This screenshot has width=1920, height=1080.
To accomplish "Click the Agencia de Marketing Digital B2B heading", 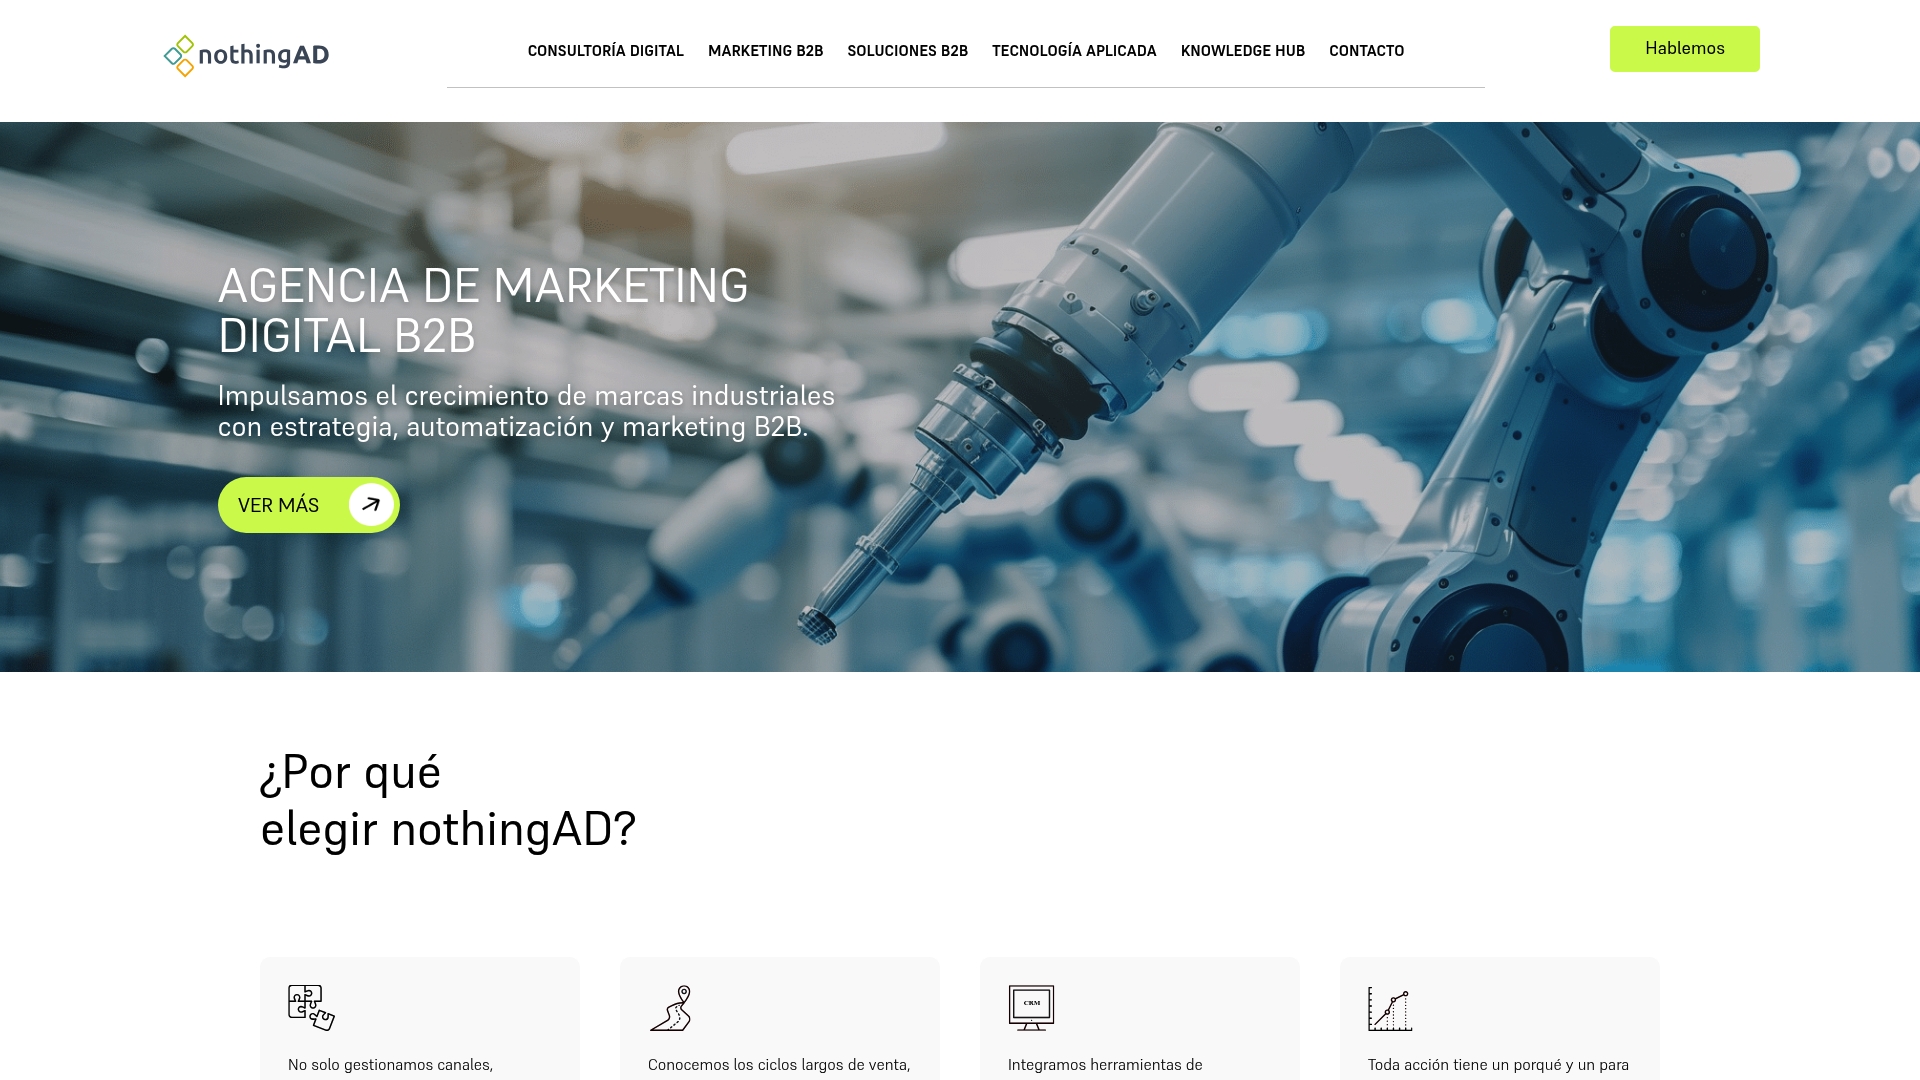I will (483, 310).
